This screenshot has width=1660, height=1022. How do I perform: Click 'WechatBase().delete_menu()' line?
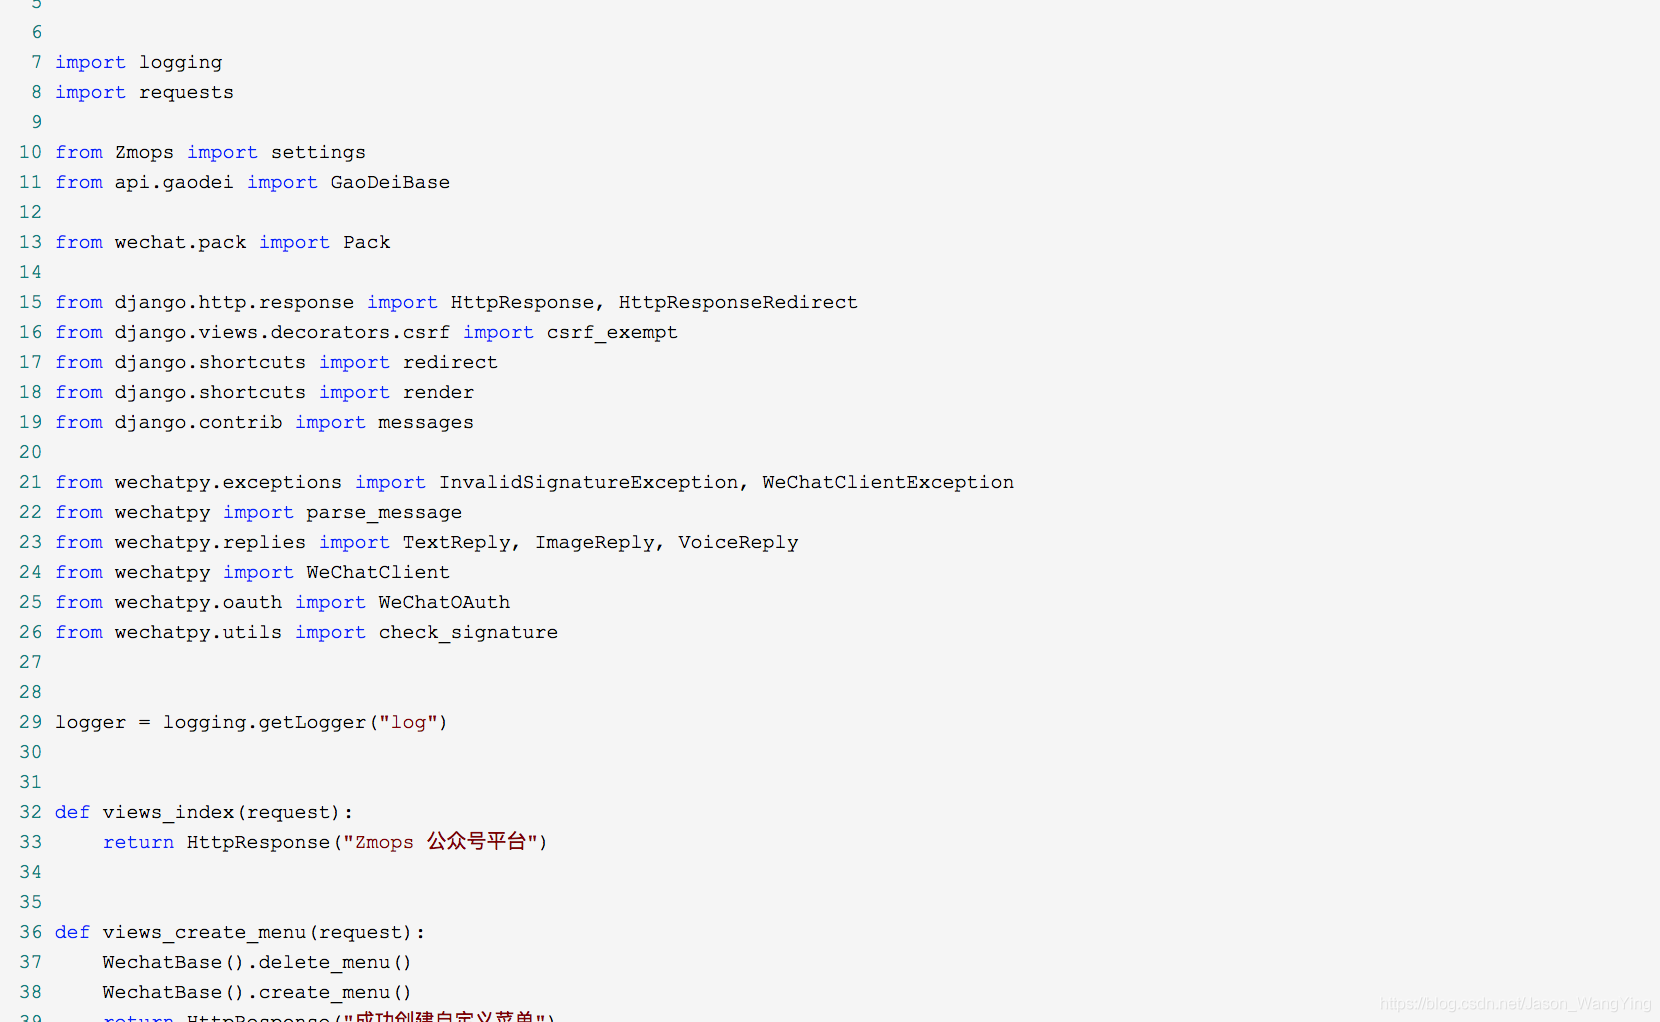pos(257,962)
